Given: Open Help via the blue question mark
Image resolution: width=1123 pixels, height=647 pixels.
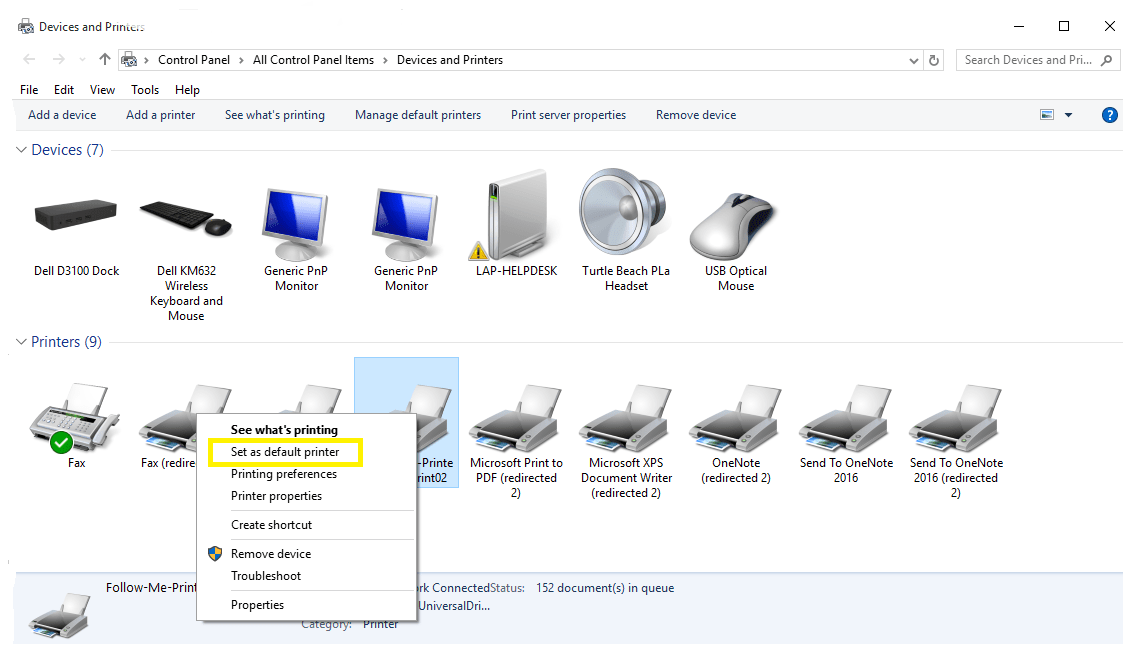Looking at the screenshot, I should 1109,114.
